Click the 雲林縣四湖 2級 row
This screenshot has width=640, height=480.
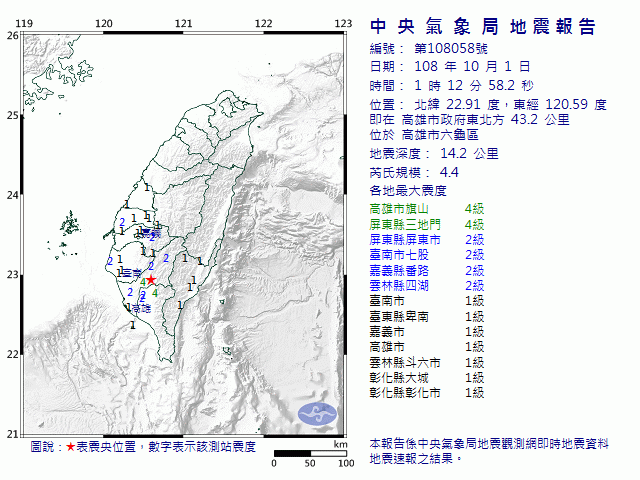(427, 285)
